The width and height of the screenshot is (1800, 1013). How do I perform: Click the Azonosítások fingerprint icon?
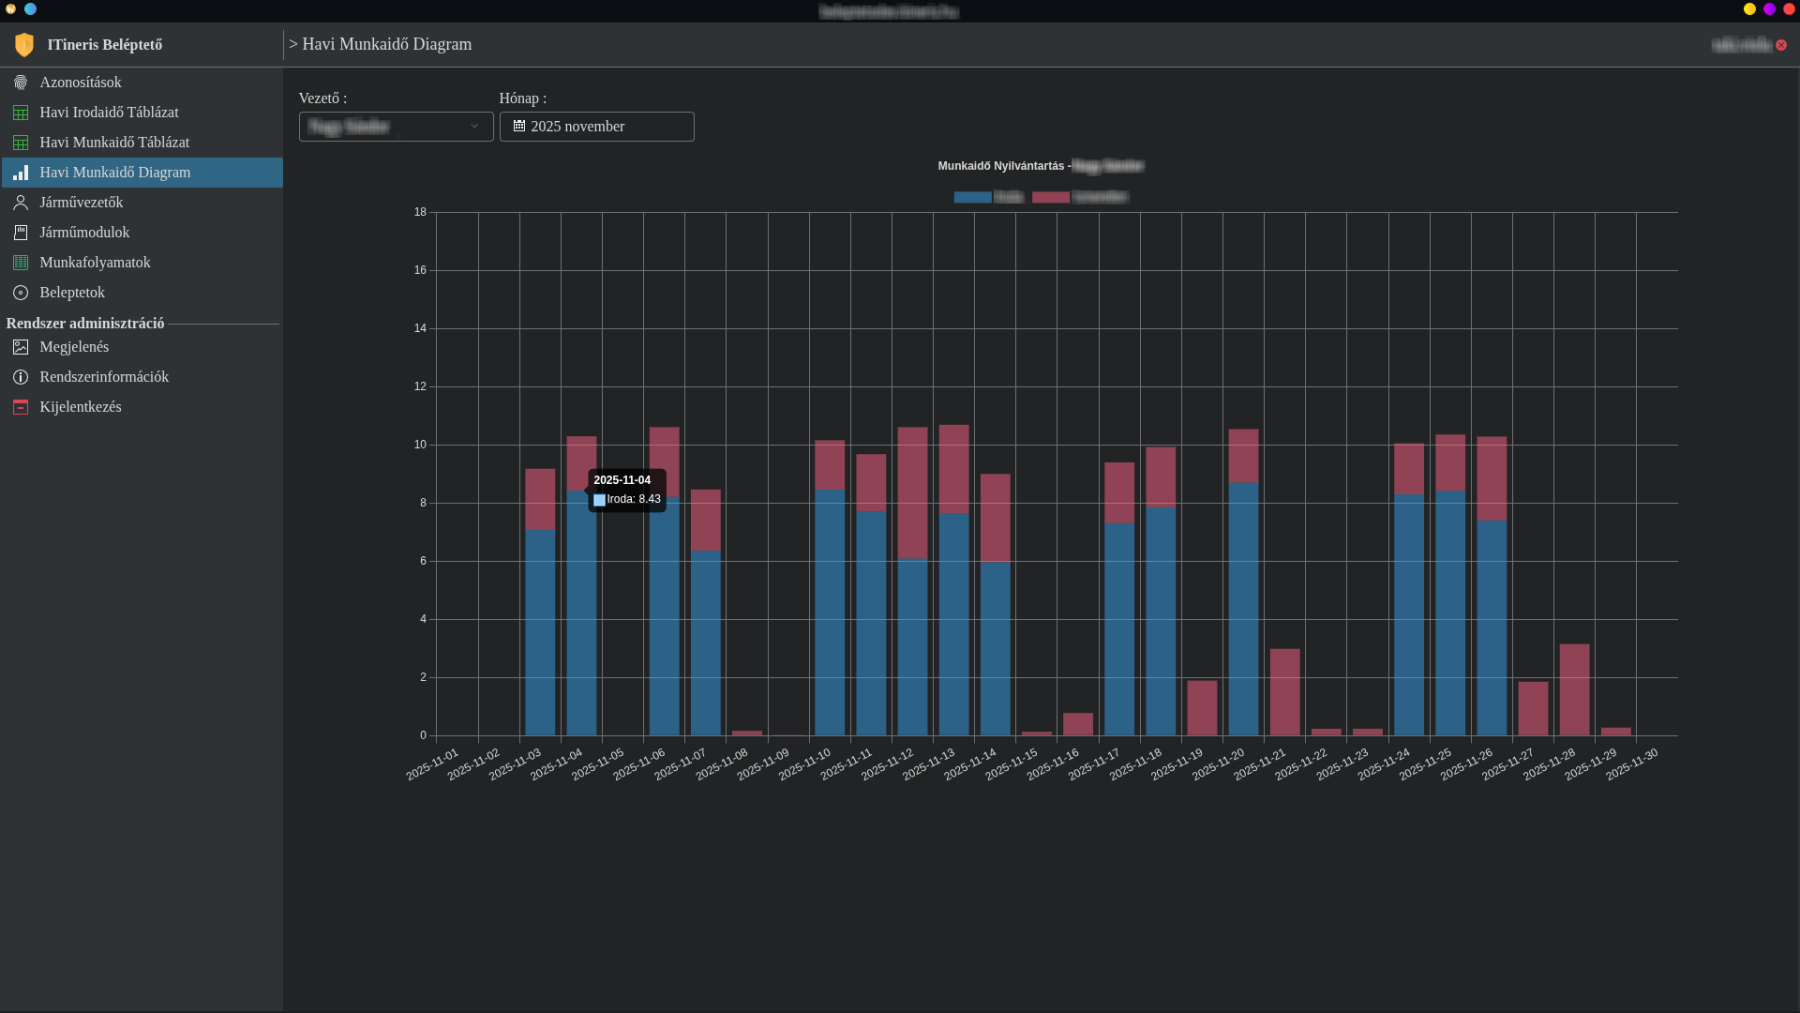[x=20, y=83]
